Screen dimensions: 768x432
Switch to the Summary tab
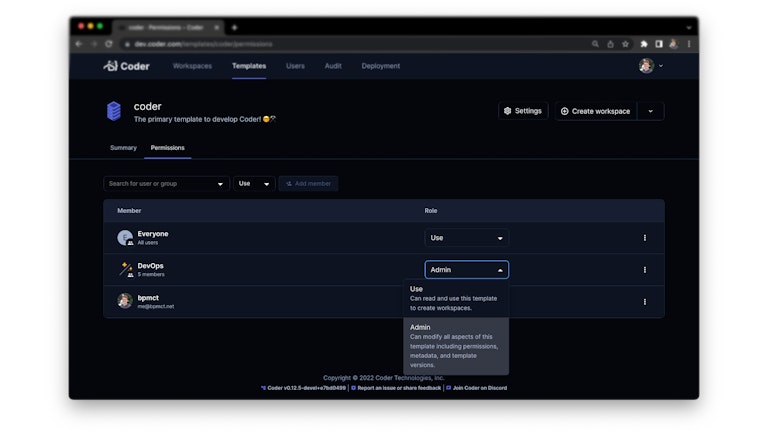tap(123, 147)
